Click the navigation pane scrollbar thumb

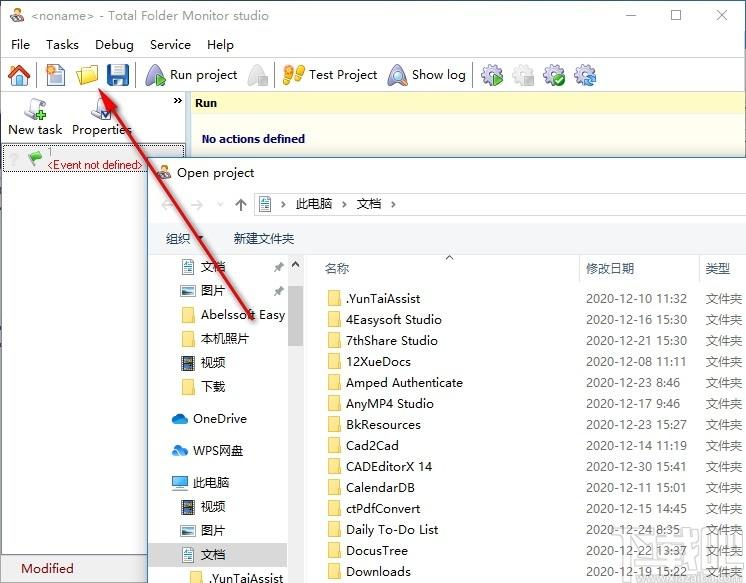coord(295,316)
